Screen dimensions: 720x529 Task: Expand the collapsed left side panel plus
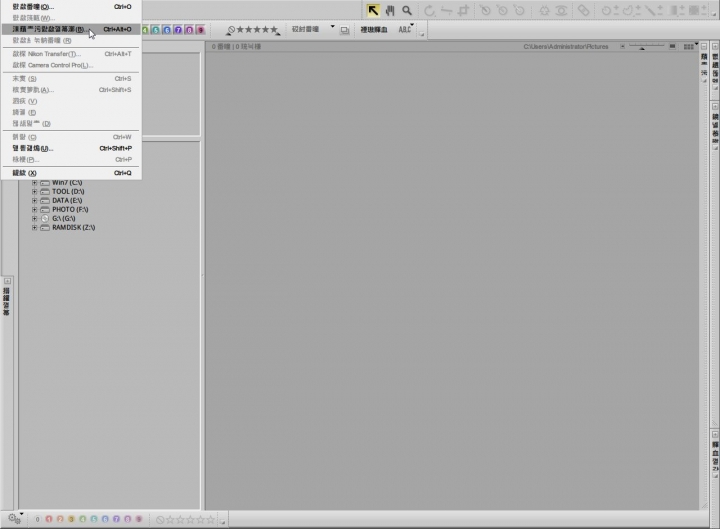(7, 281)
